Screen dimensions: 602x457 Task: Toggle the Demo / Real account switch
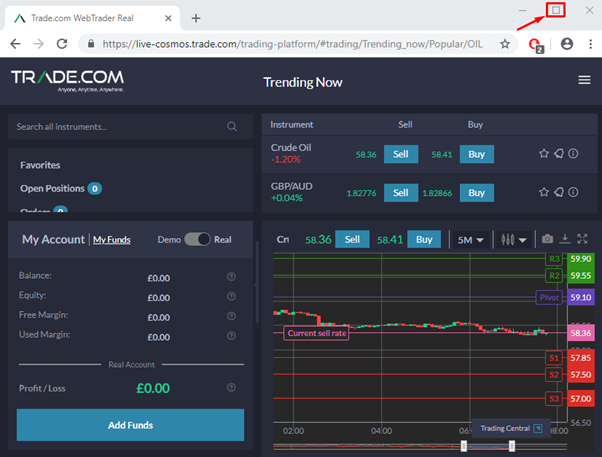point(197,239)
